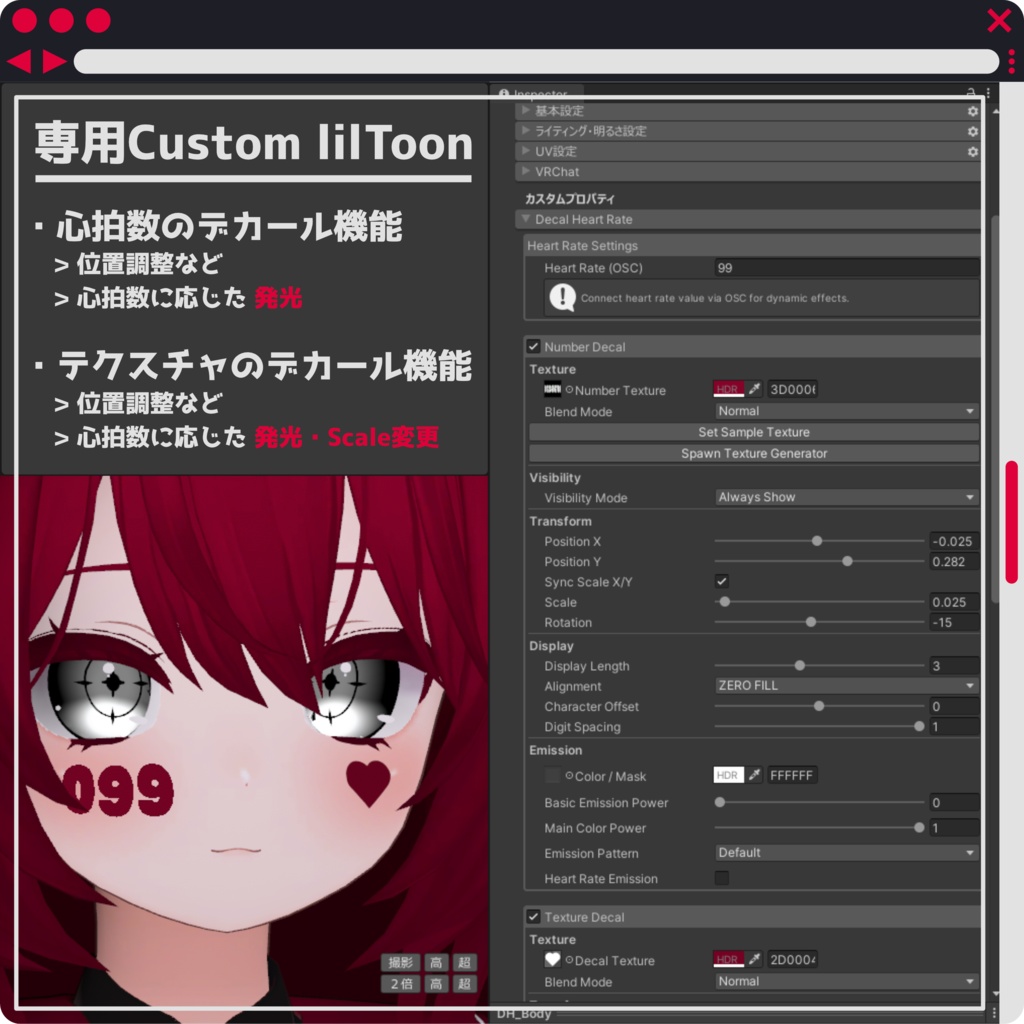Expand the VRChat foldout
Viewport: 1024px width, 1024px height.
525,171
